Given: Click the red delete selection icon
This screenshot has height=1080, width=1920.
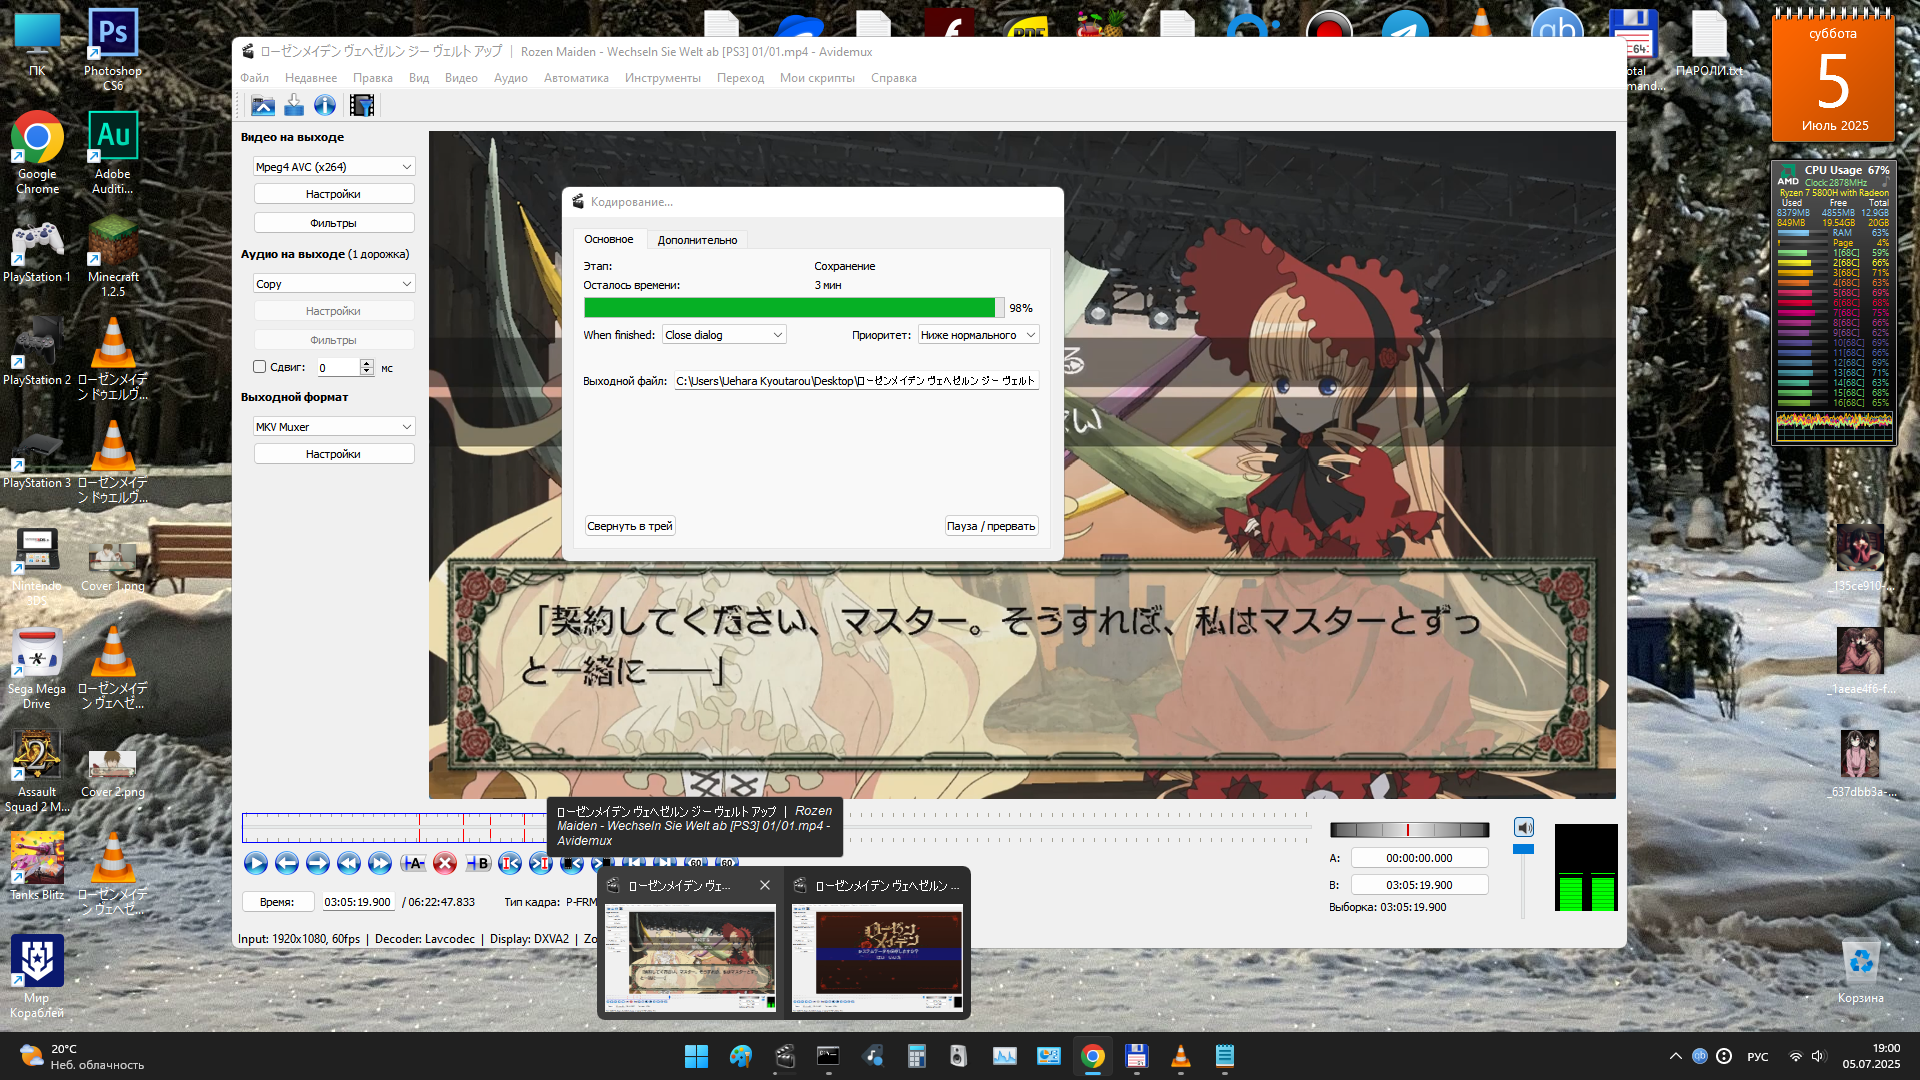Looking at the screenshot, I should [445, 863].
